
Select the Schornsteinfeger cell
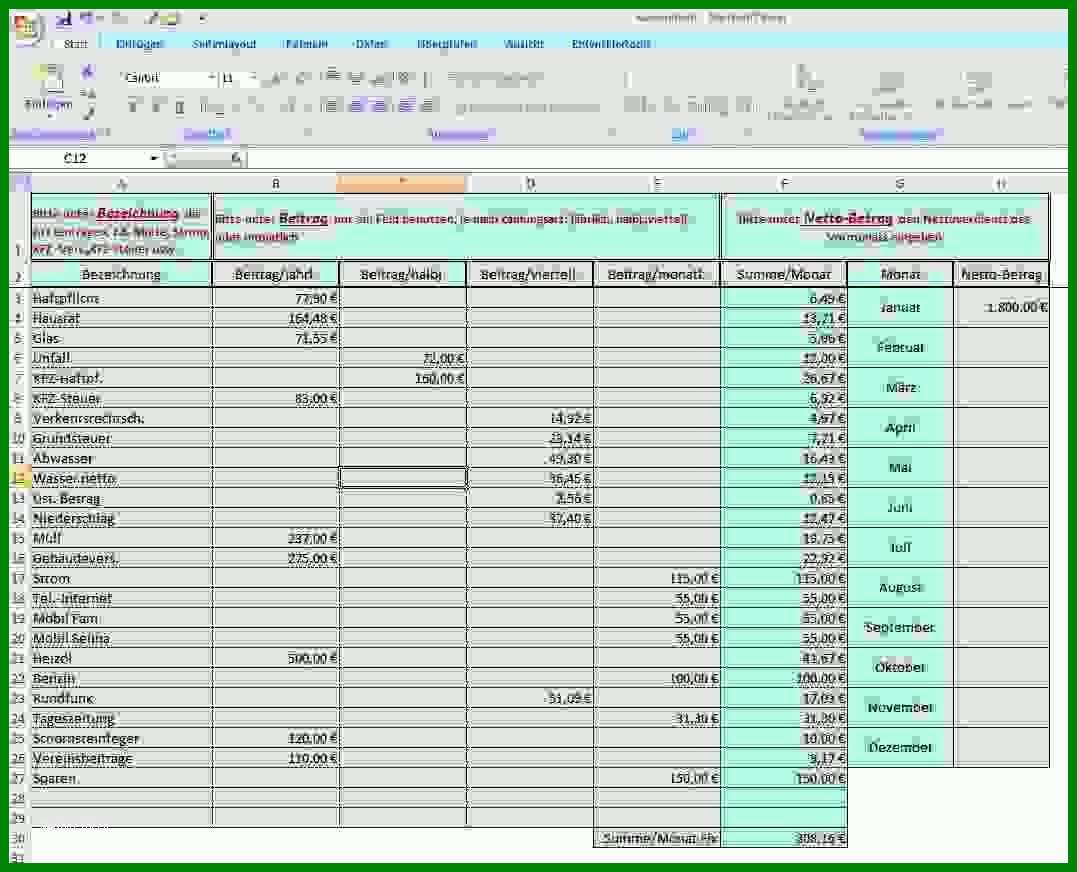[121, 739]
